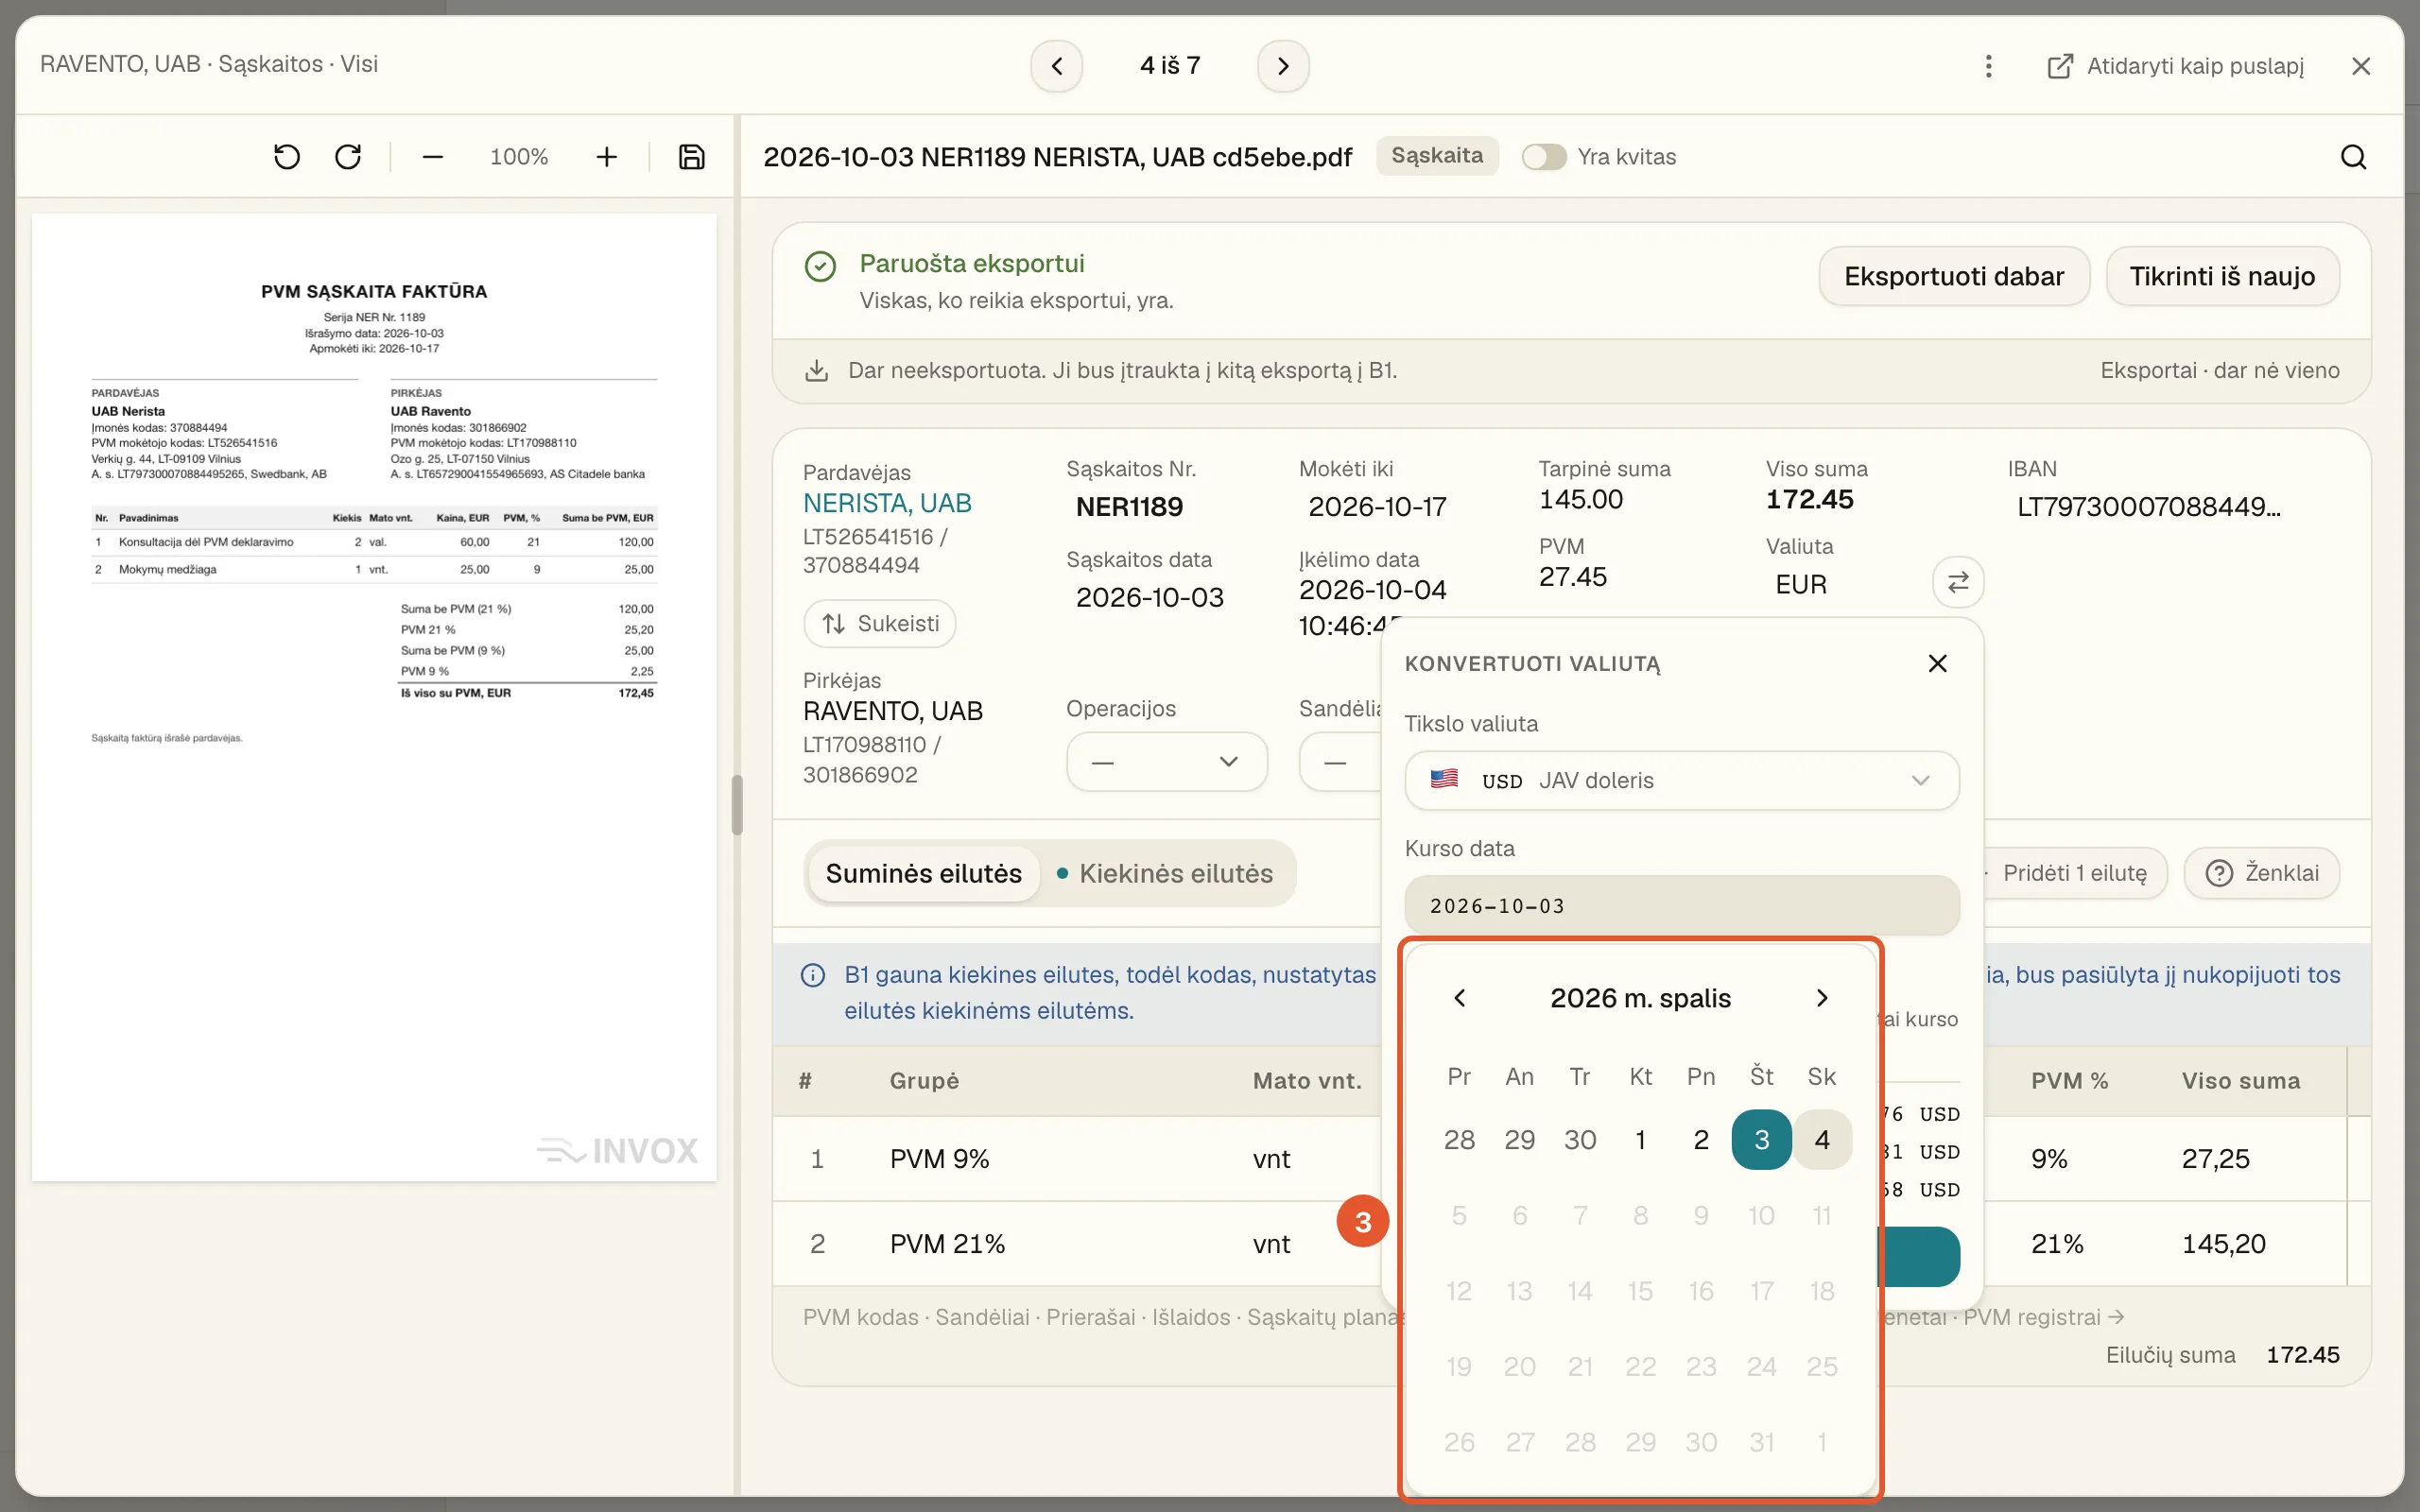
Task: Click the Mokėti iki date field
Action: (x=1377, y=507)
